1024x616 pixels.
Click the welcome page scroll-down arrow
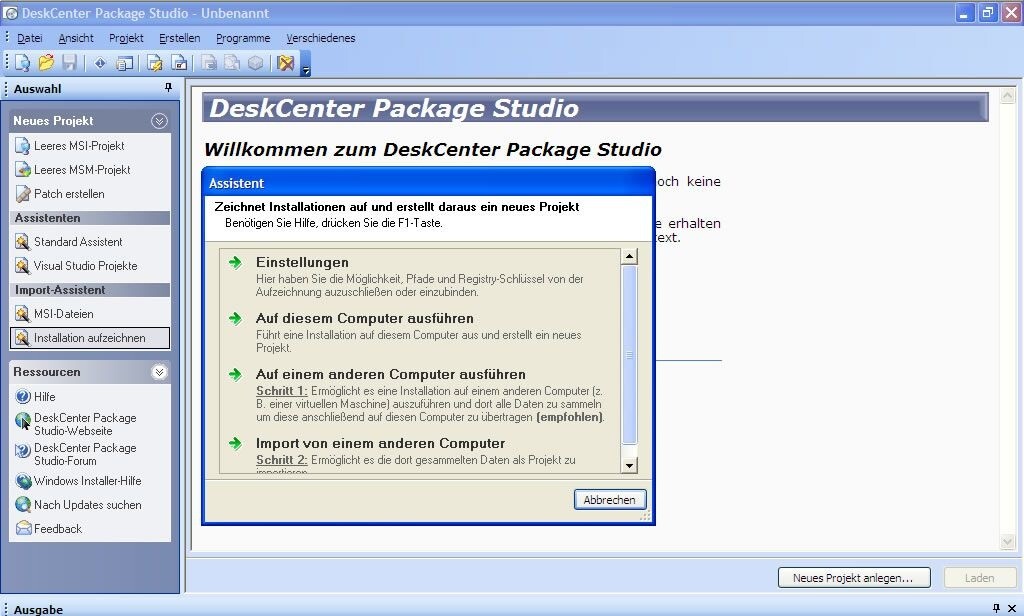pyautogui.click(x=1007, y=542)
